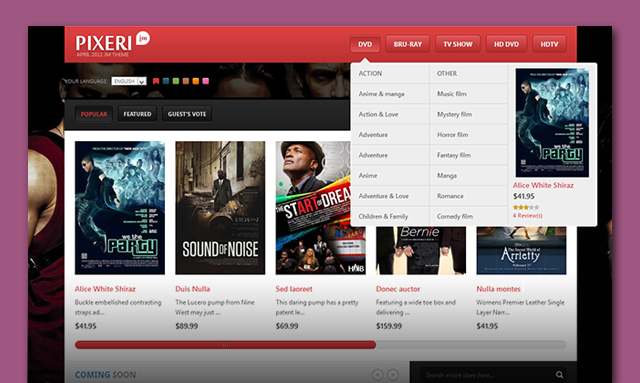Click the Bernie poster
The height and width of the screenshot is (383, 640).
(x=421, y=250)
